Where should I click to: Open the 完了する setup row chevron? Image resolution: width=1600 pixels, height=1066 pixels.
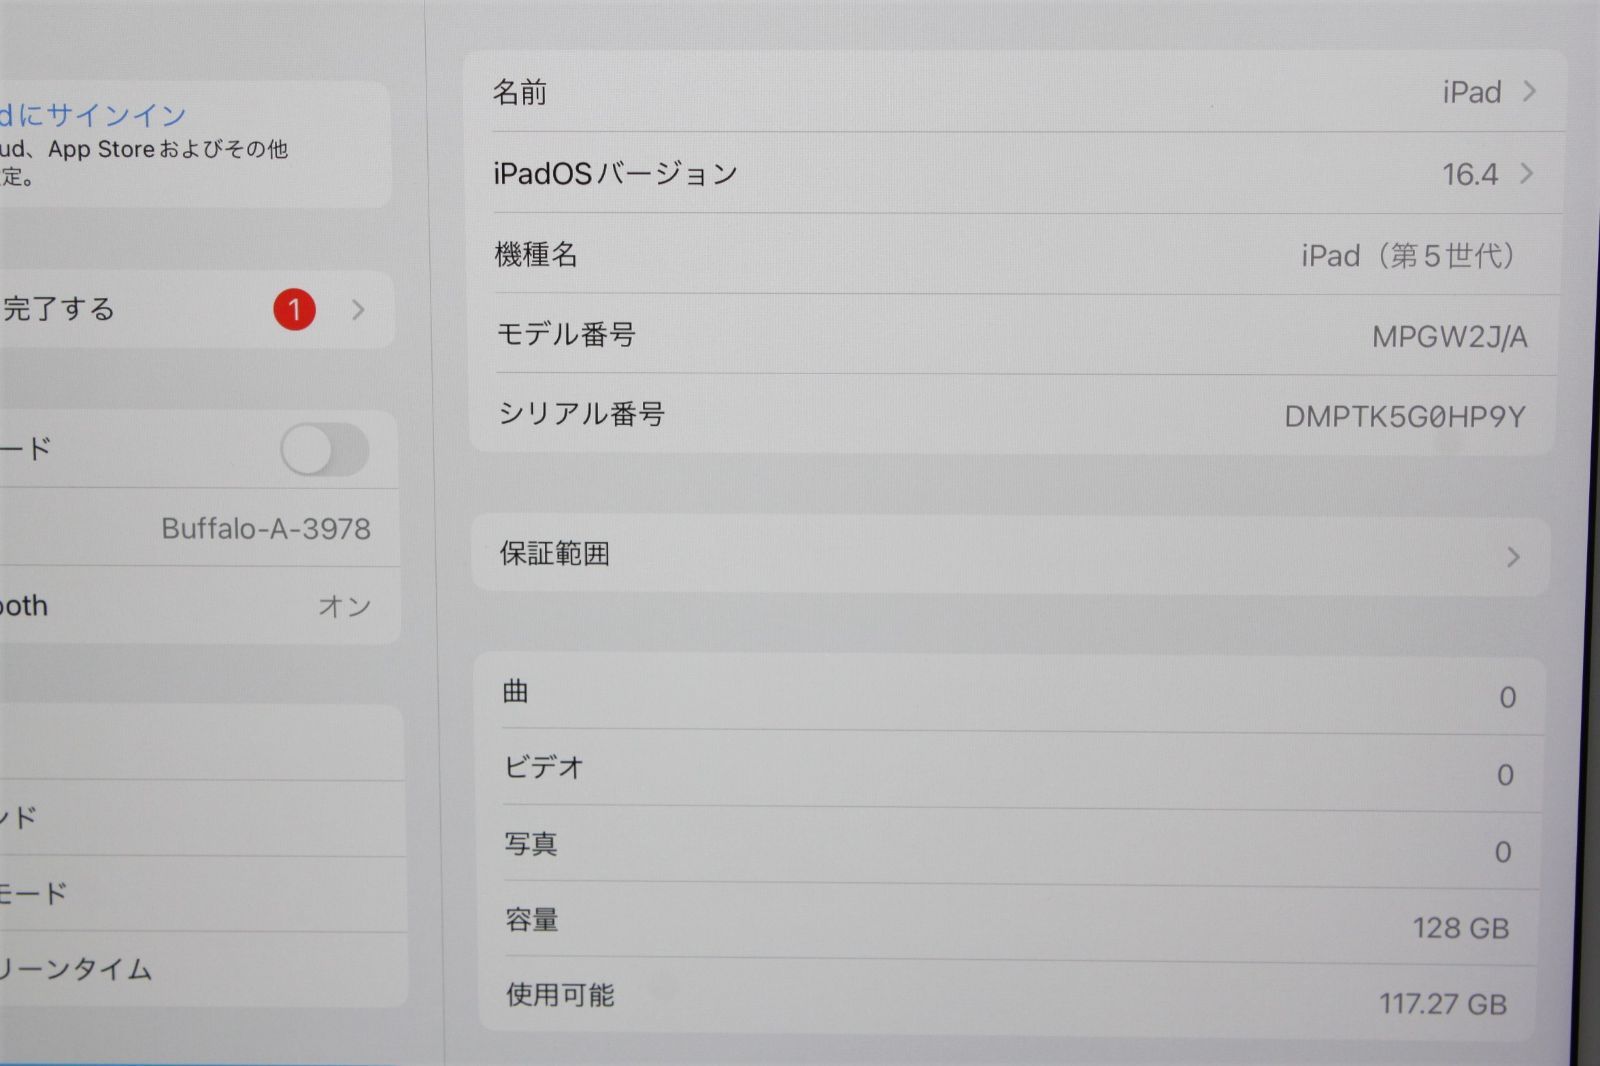(x=358, y=310)
